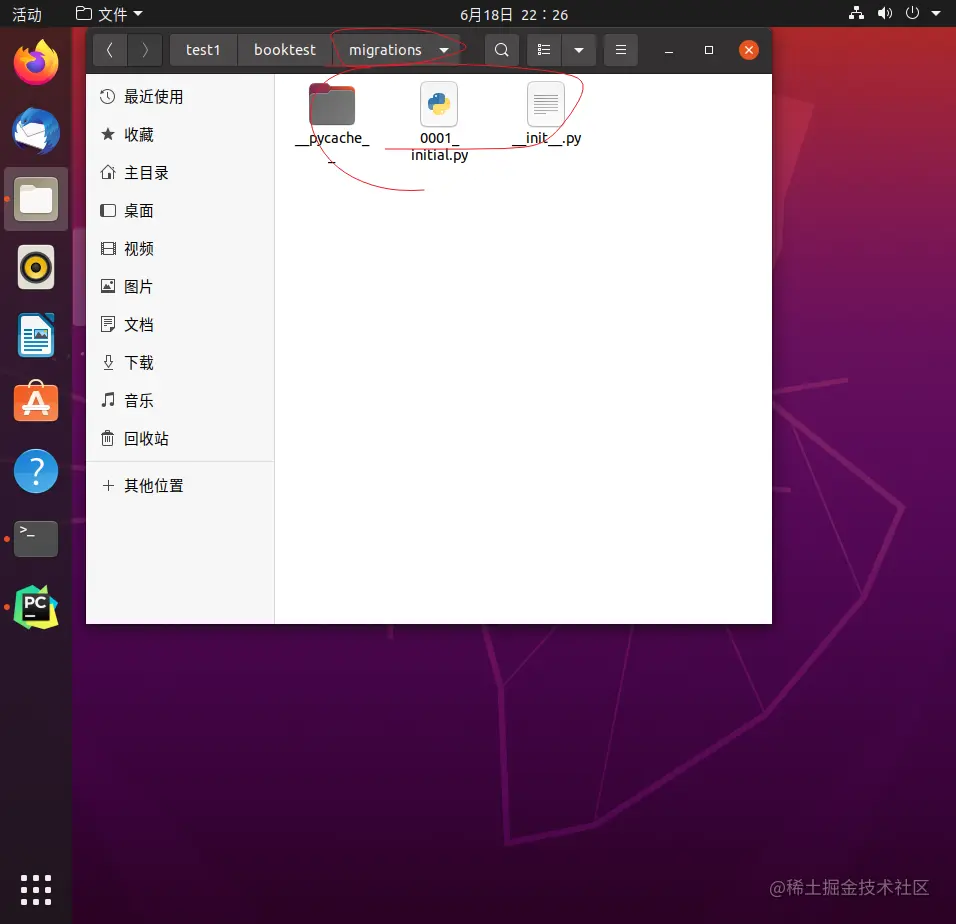Open Activities (活动) overview

coord(27,14)
